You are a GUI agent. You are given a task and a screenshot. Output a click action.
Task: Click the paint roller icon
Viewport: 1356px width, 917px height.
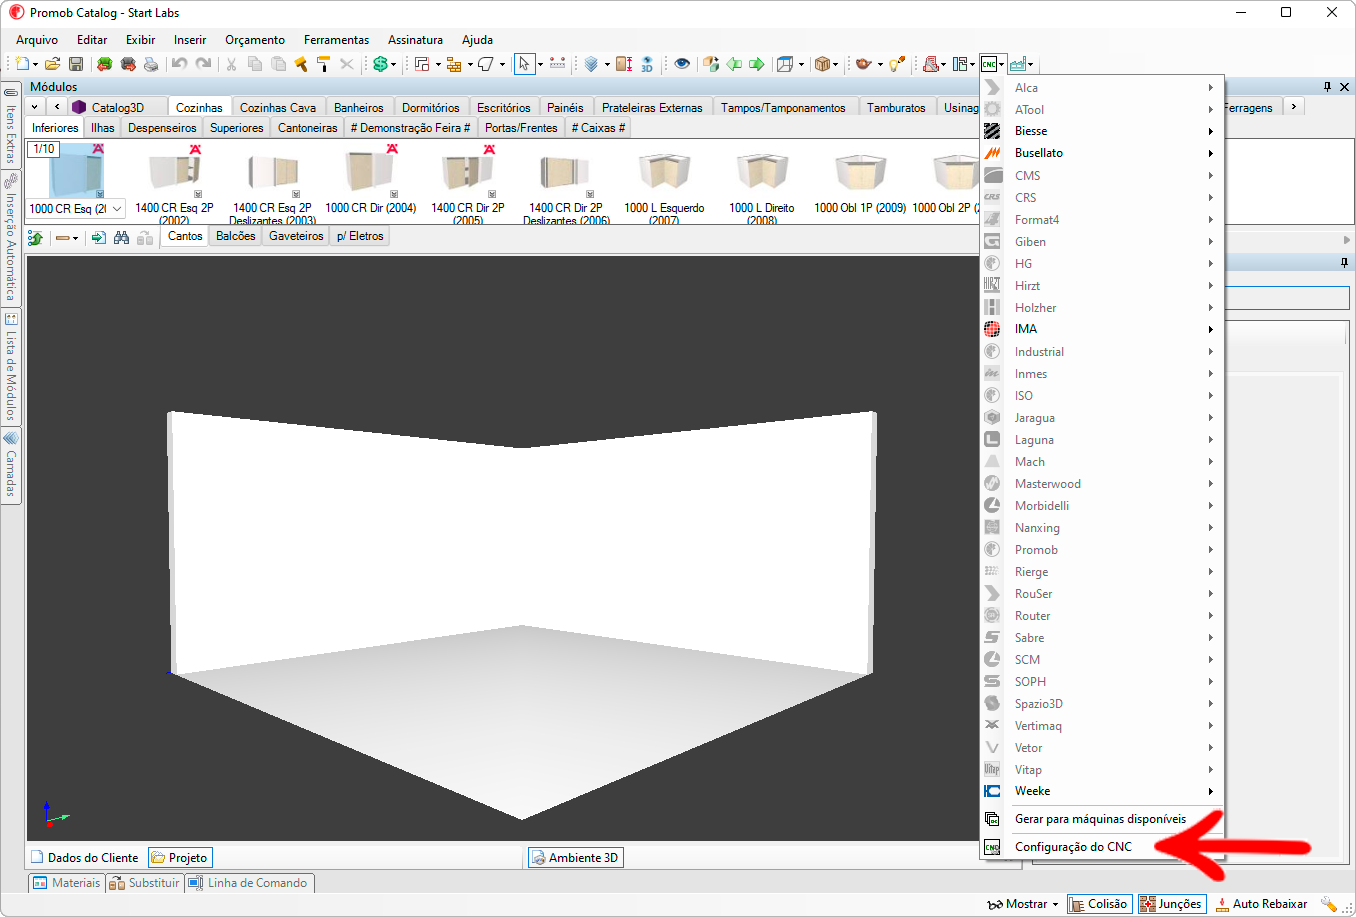pyautogui.click(x=323, y=64)
